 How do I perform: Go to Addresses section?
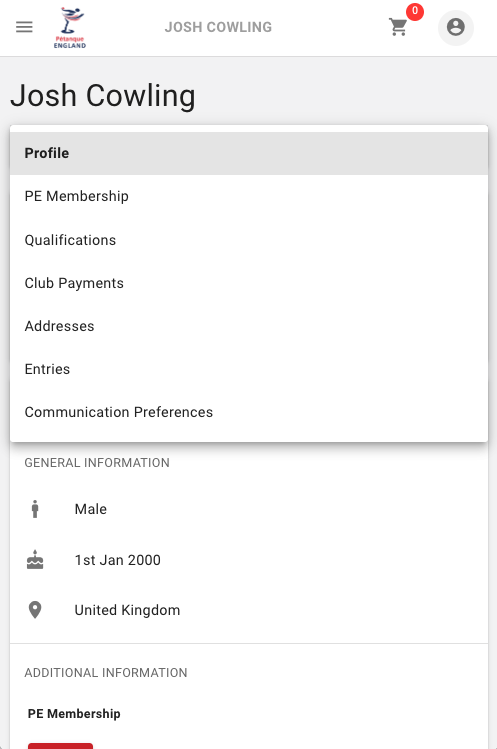pos(249,326)
